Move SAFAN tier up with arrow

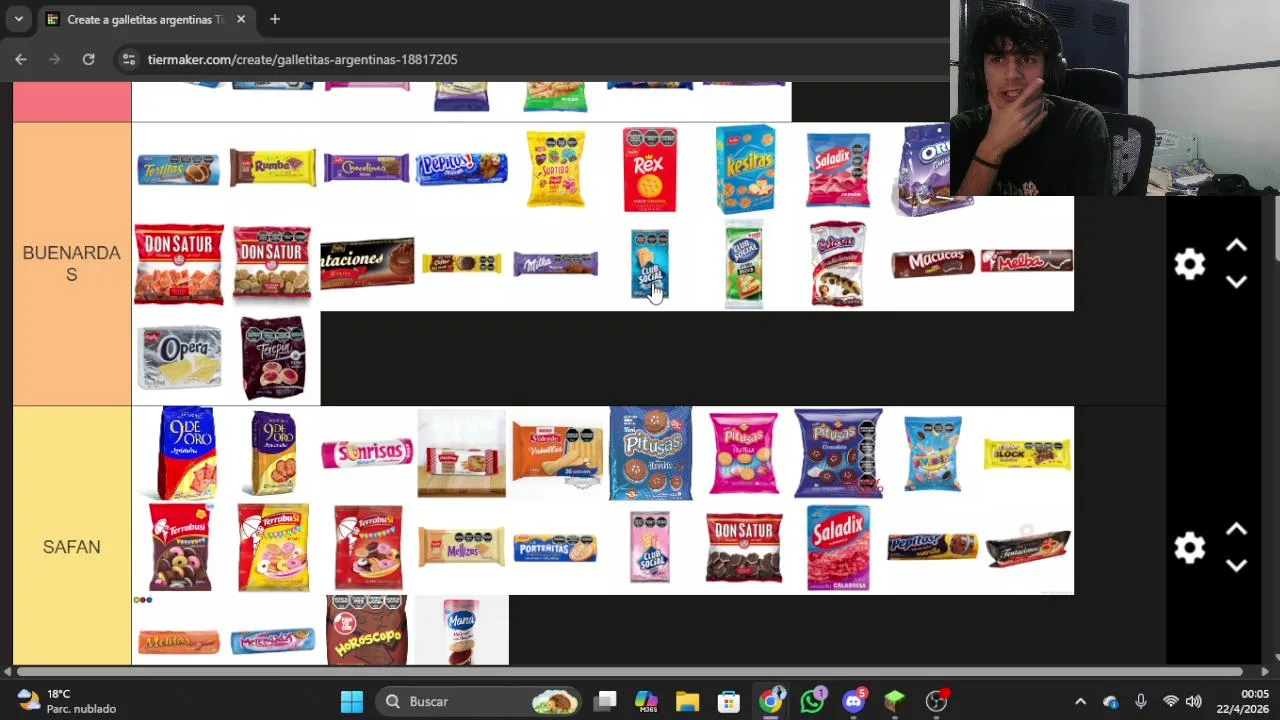tap(1237, 529)
